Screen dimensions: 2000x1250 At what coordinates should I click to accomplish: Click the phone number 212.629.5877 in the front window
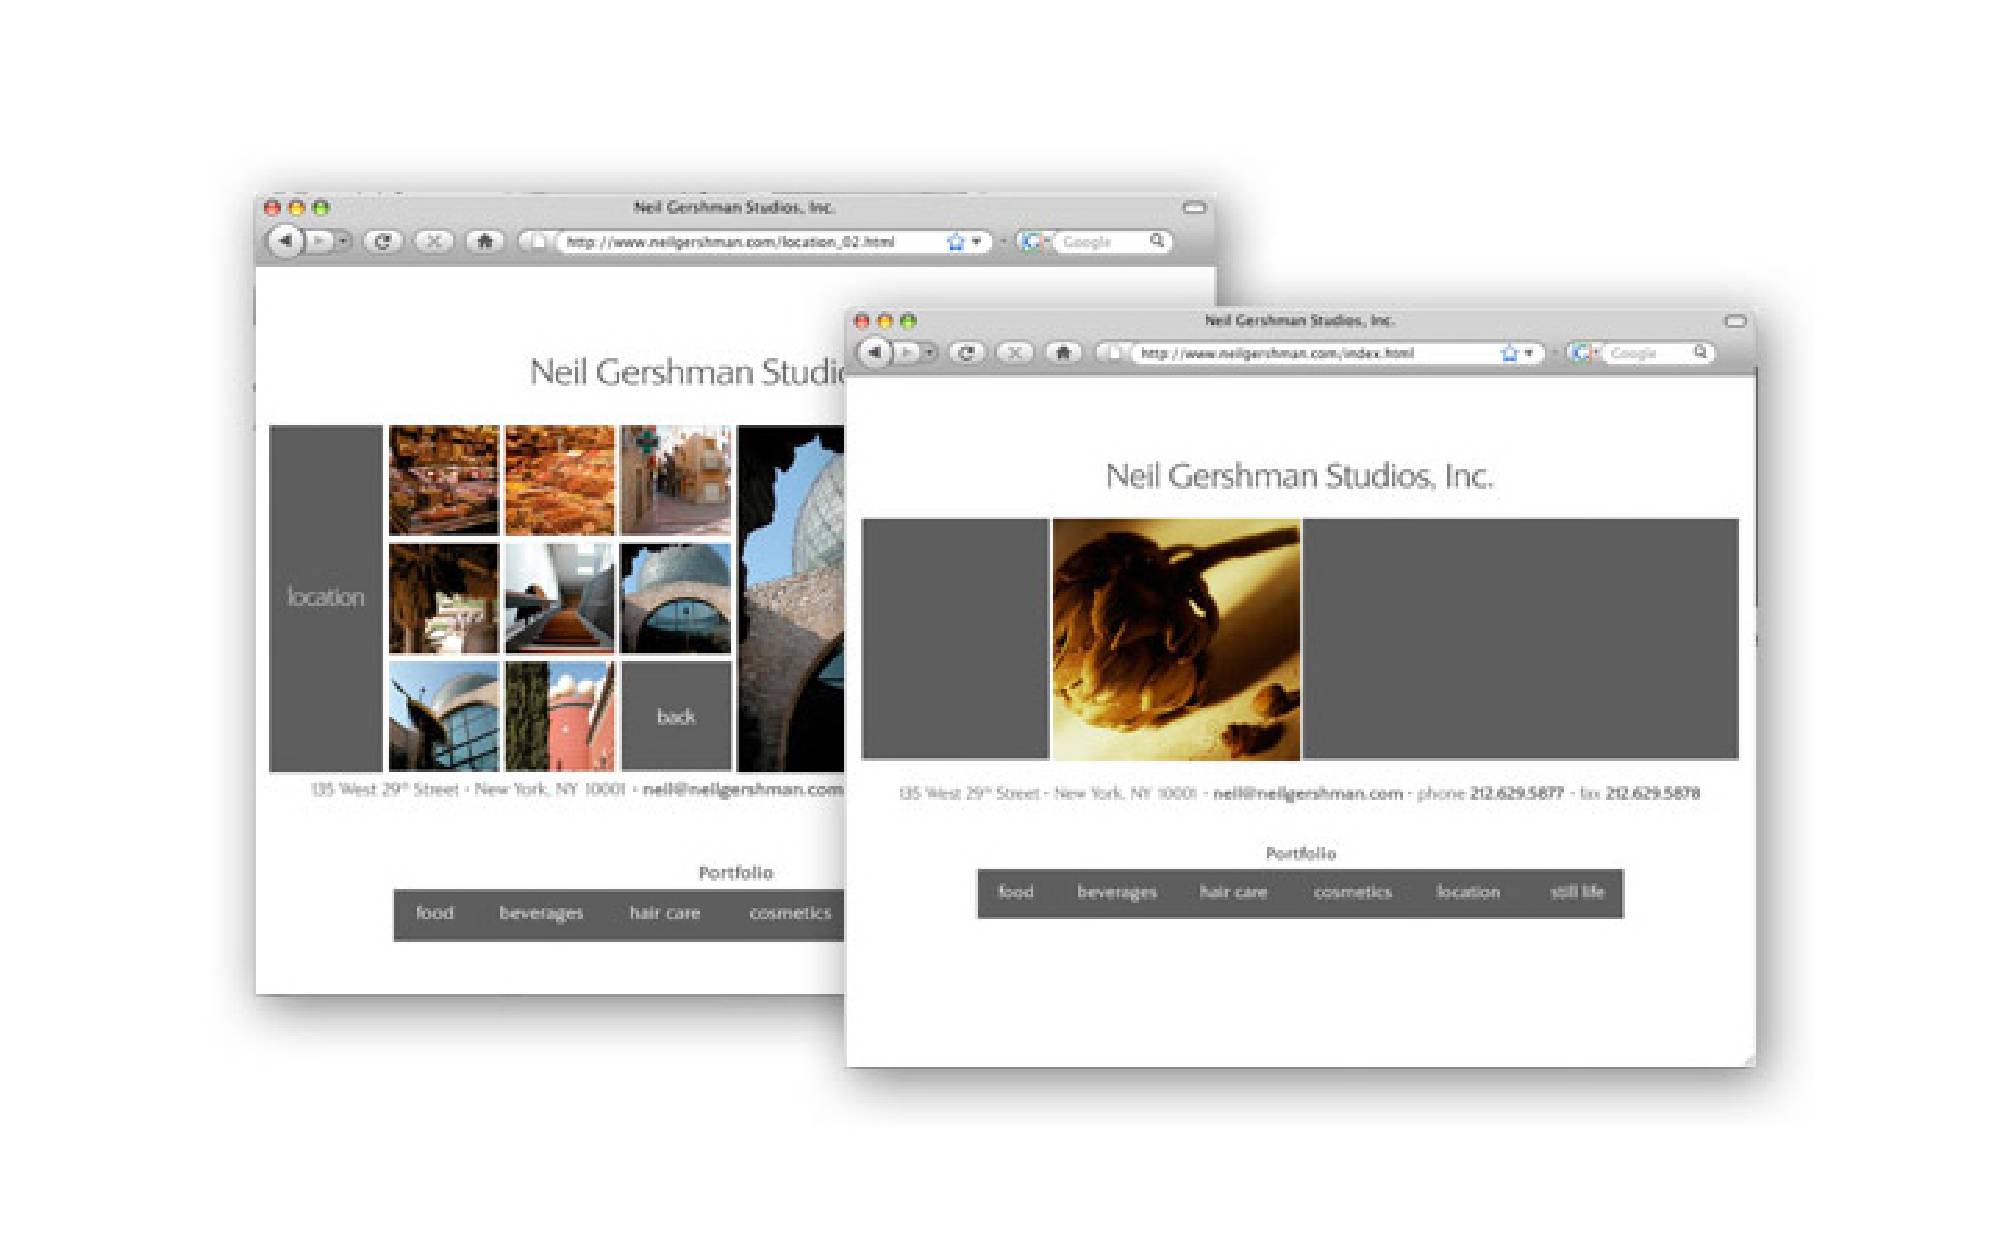1517,794
